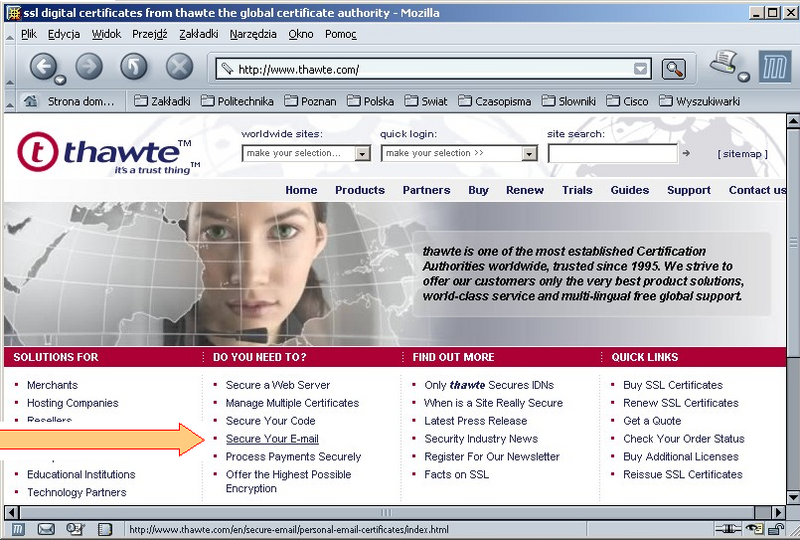Open the Okno menu
This screenshot has height=540, width=800.
tap(301, 34)
